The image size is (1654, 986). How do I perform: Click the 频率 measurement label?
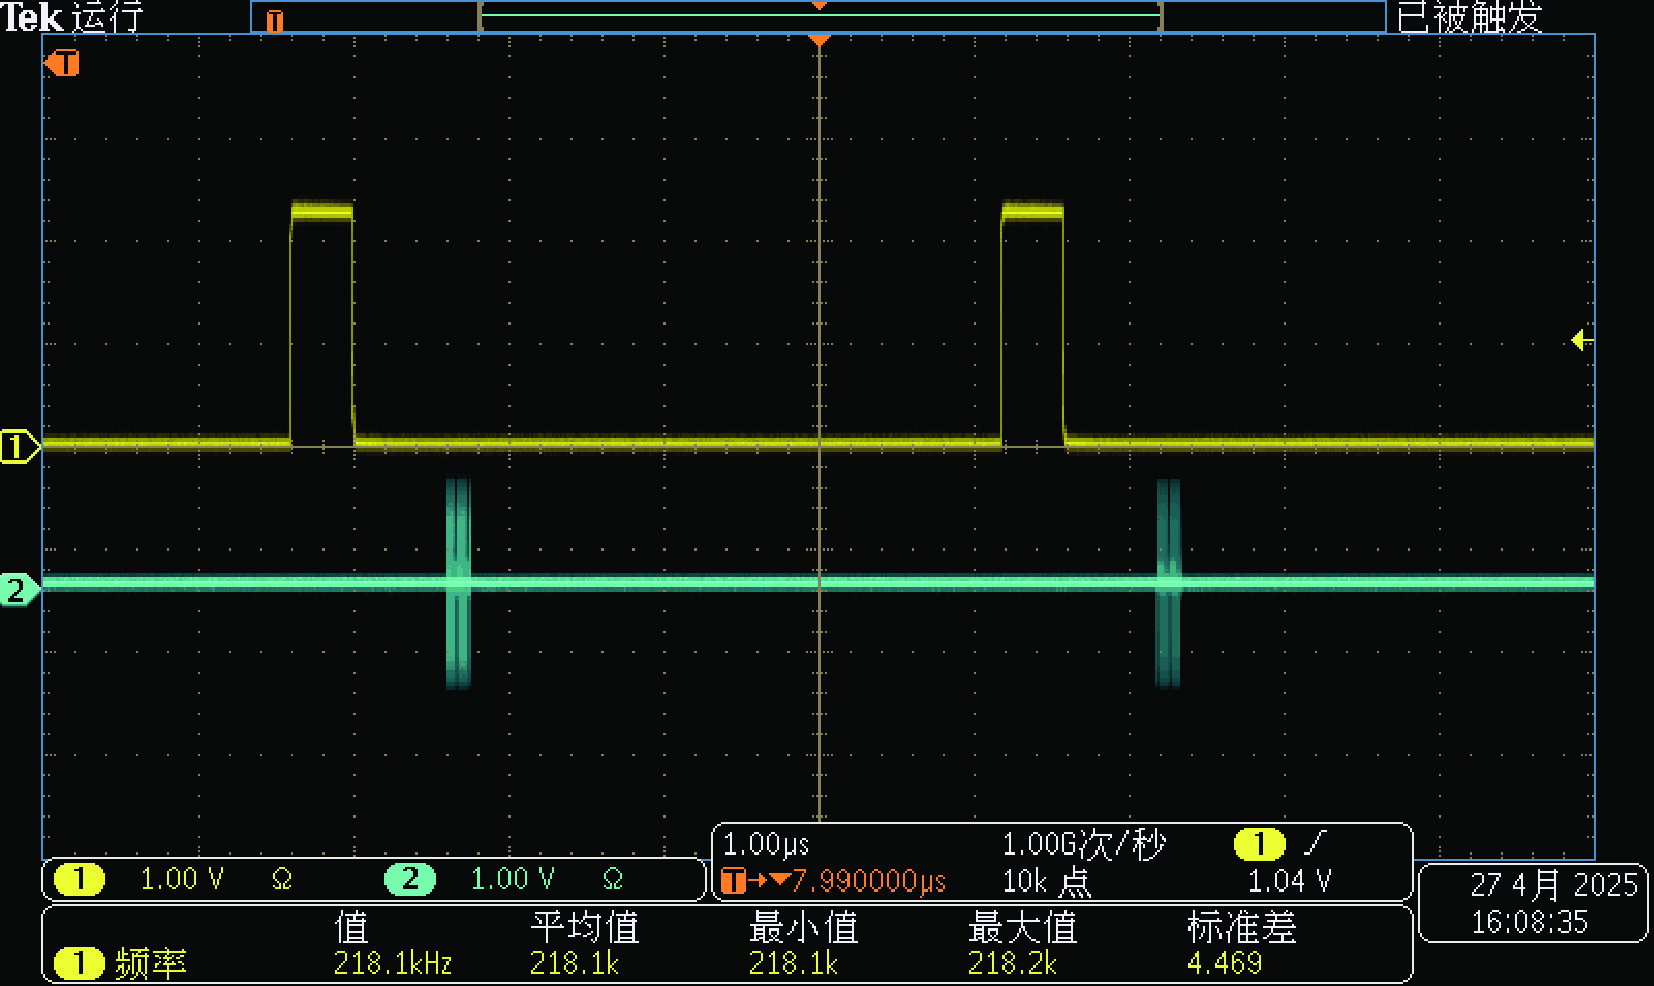tap(150, 963)
